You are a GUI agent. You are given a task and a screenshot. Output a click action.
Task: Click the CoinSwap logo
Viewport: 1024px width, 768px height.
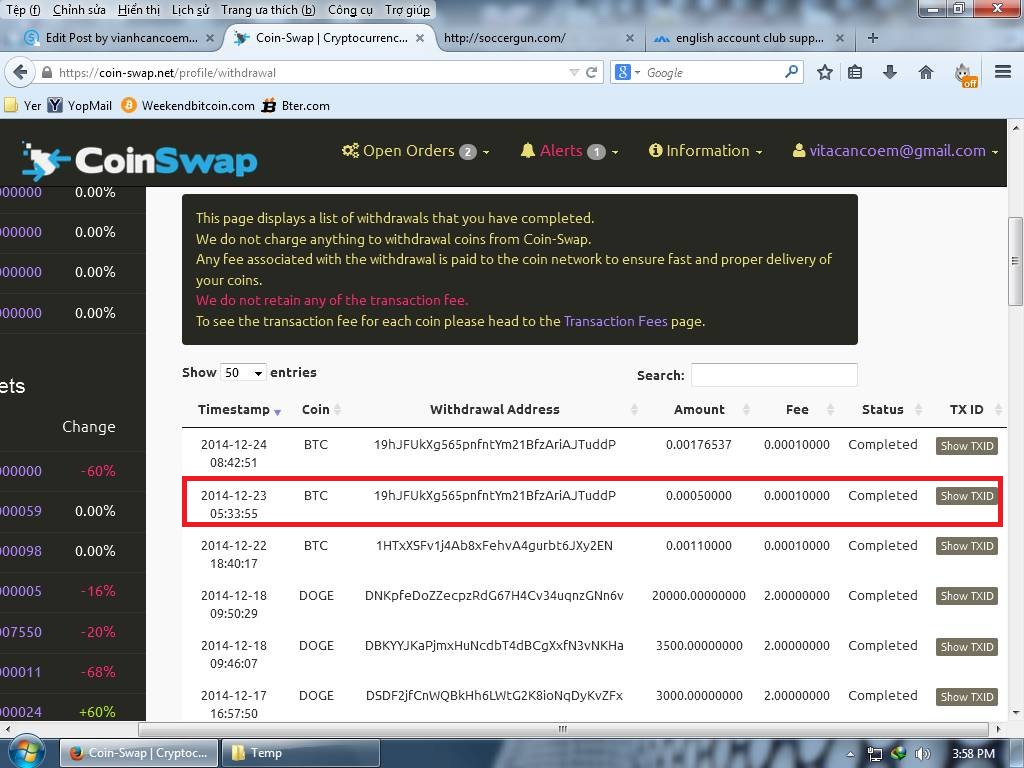point(140,161)
